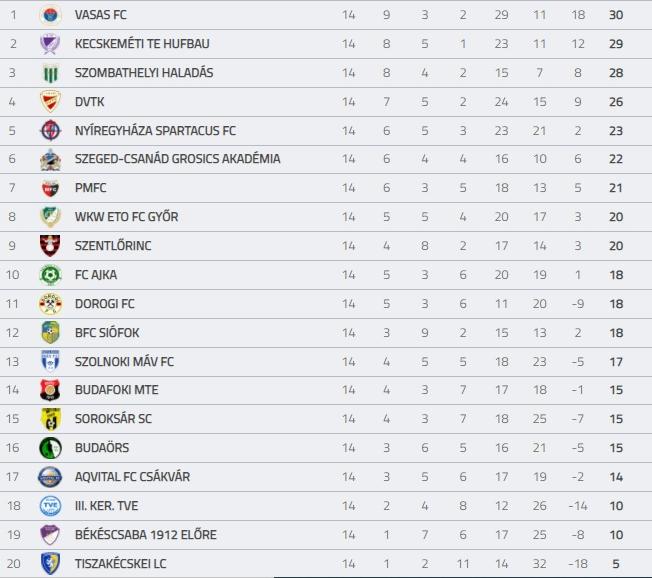The image size is (652, 578).
Task: Select the Aqvital FC Csákvár name
Action: pyautogui.click(x=132, y=477)
